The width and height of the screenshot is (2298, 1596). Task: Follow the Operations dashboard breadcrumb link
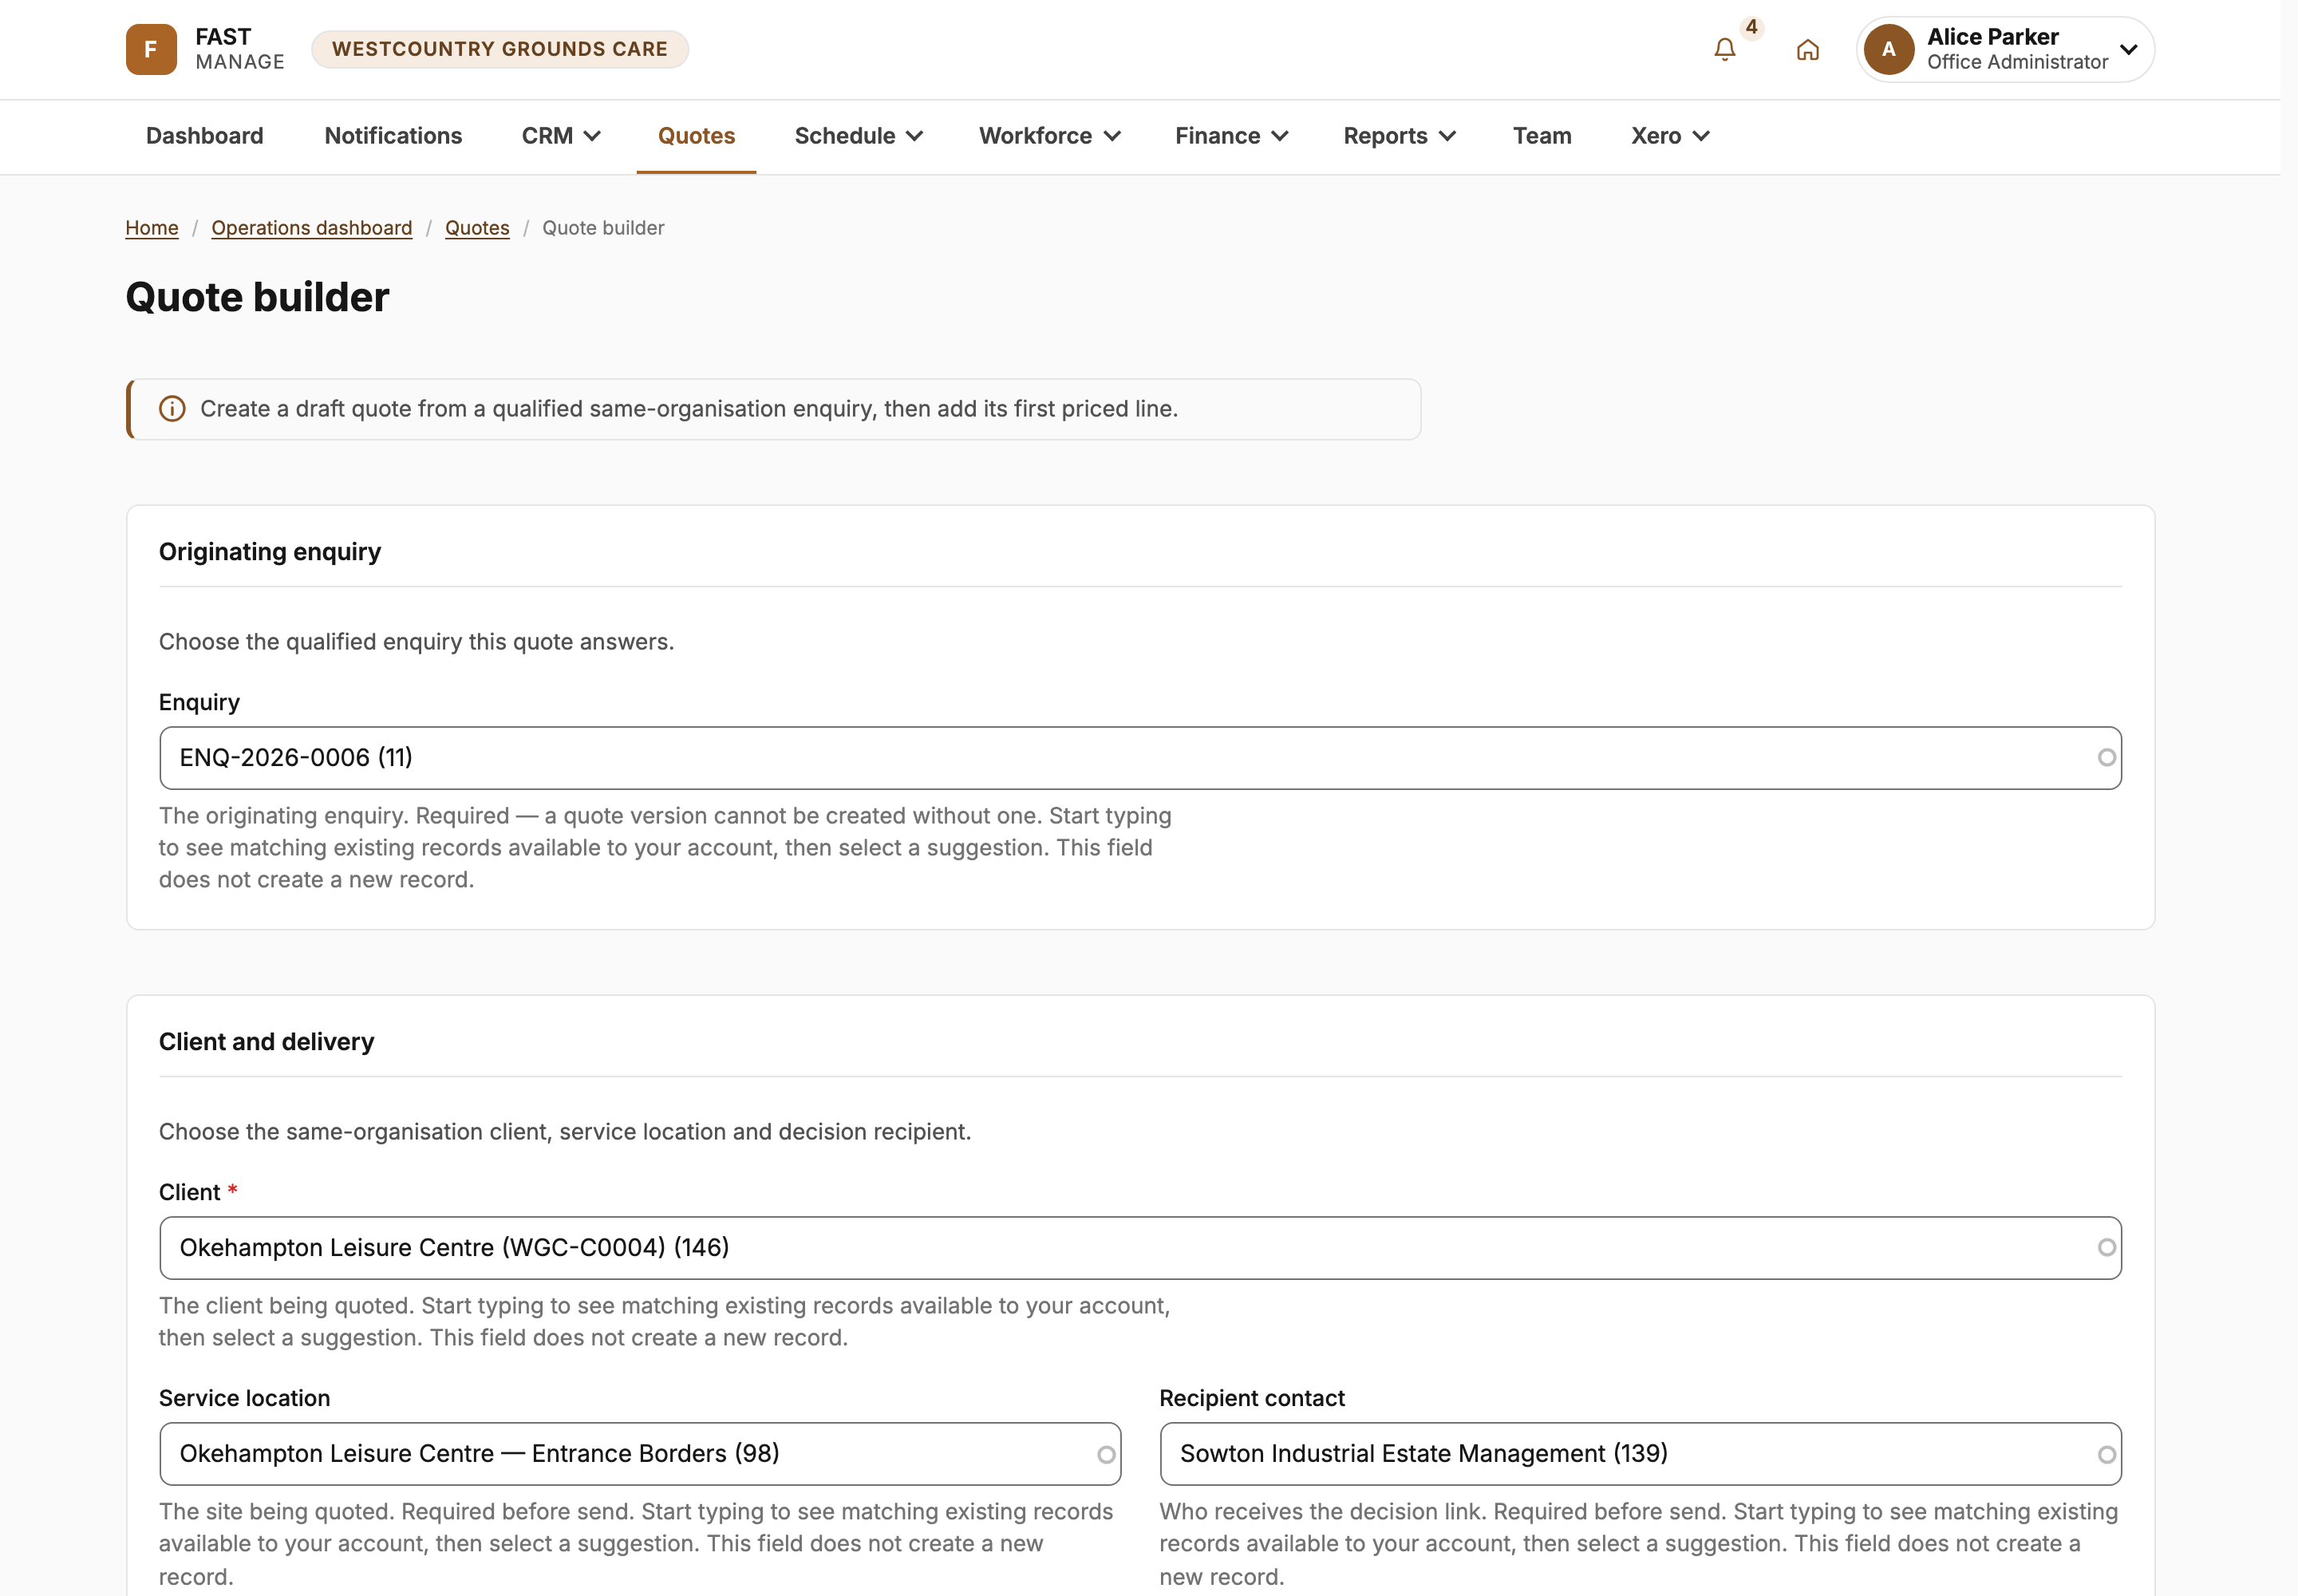pyautogui.click(x=312, y=228)
